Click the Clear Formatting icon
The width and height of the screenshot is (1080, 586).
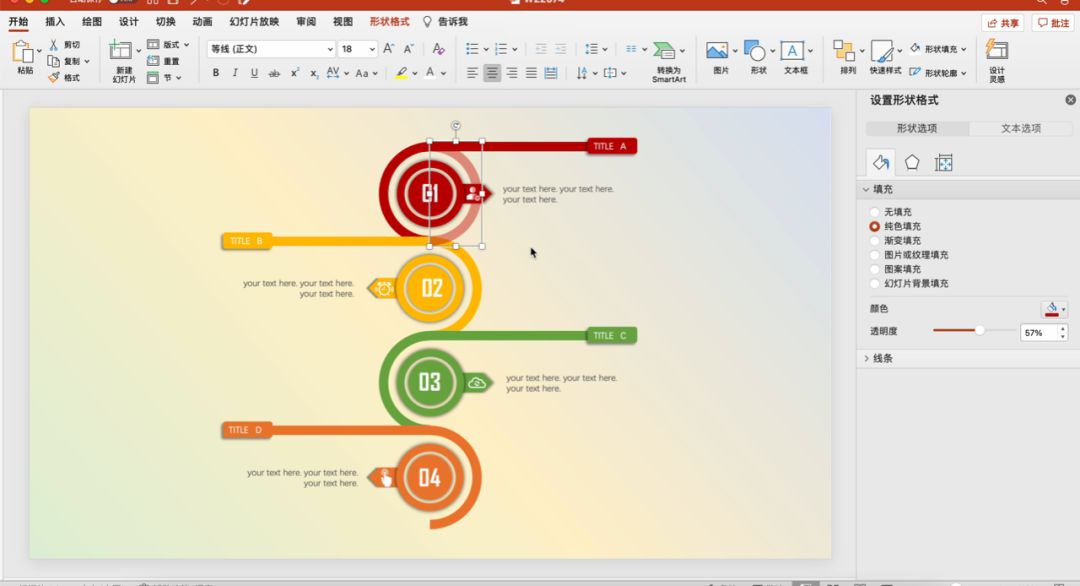pos(438,49)
